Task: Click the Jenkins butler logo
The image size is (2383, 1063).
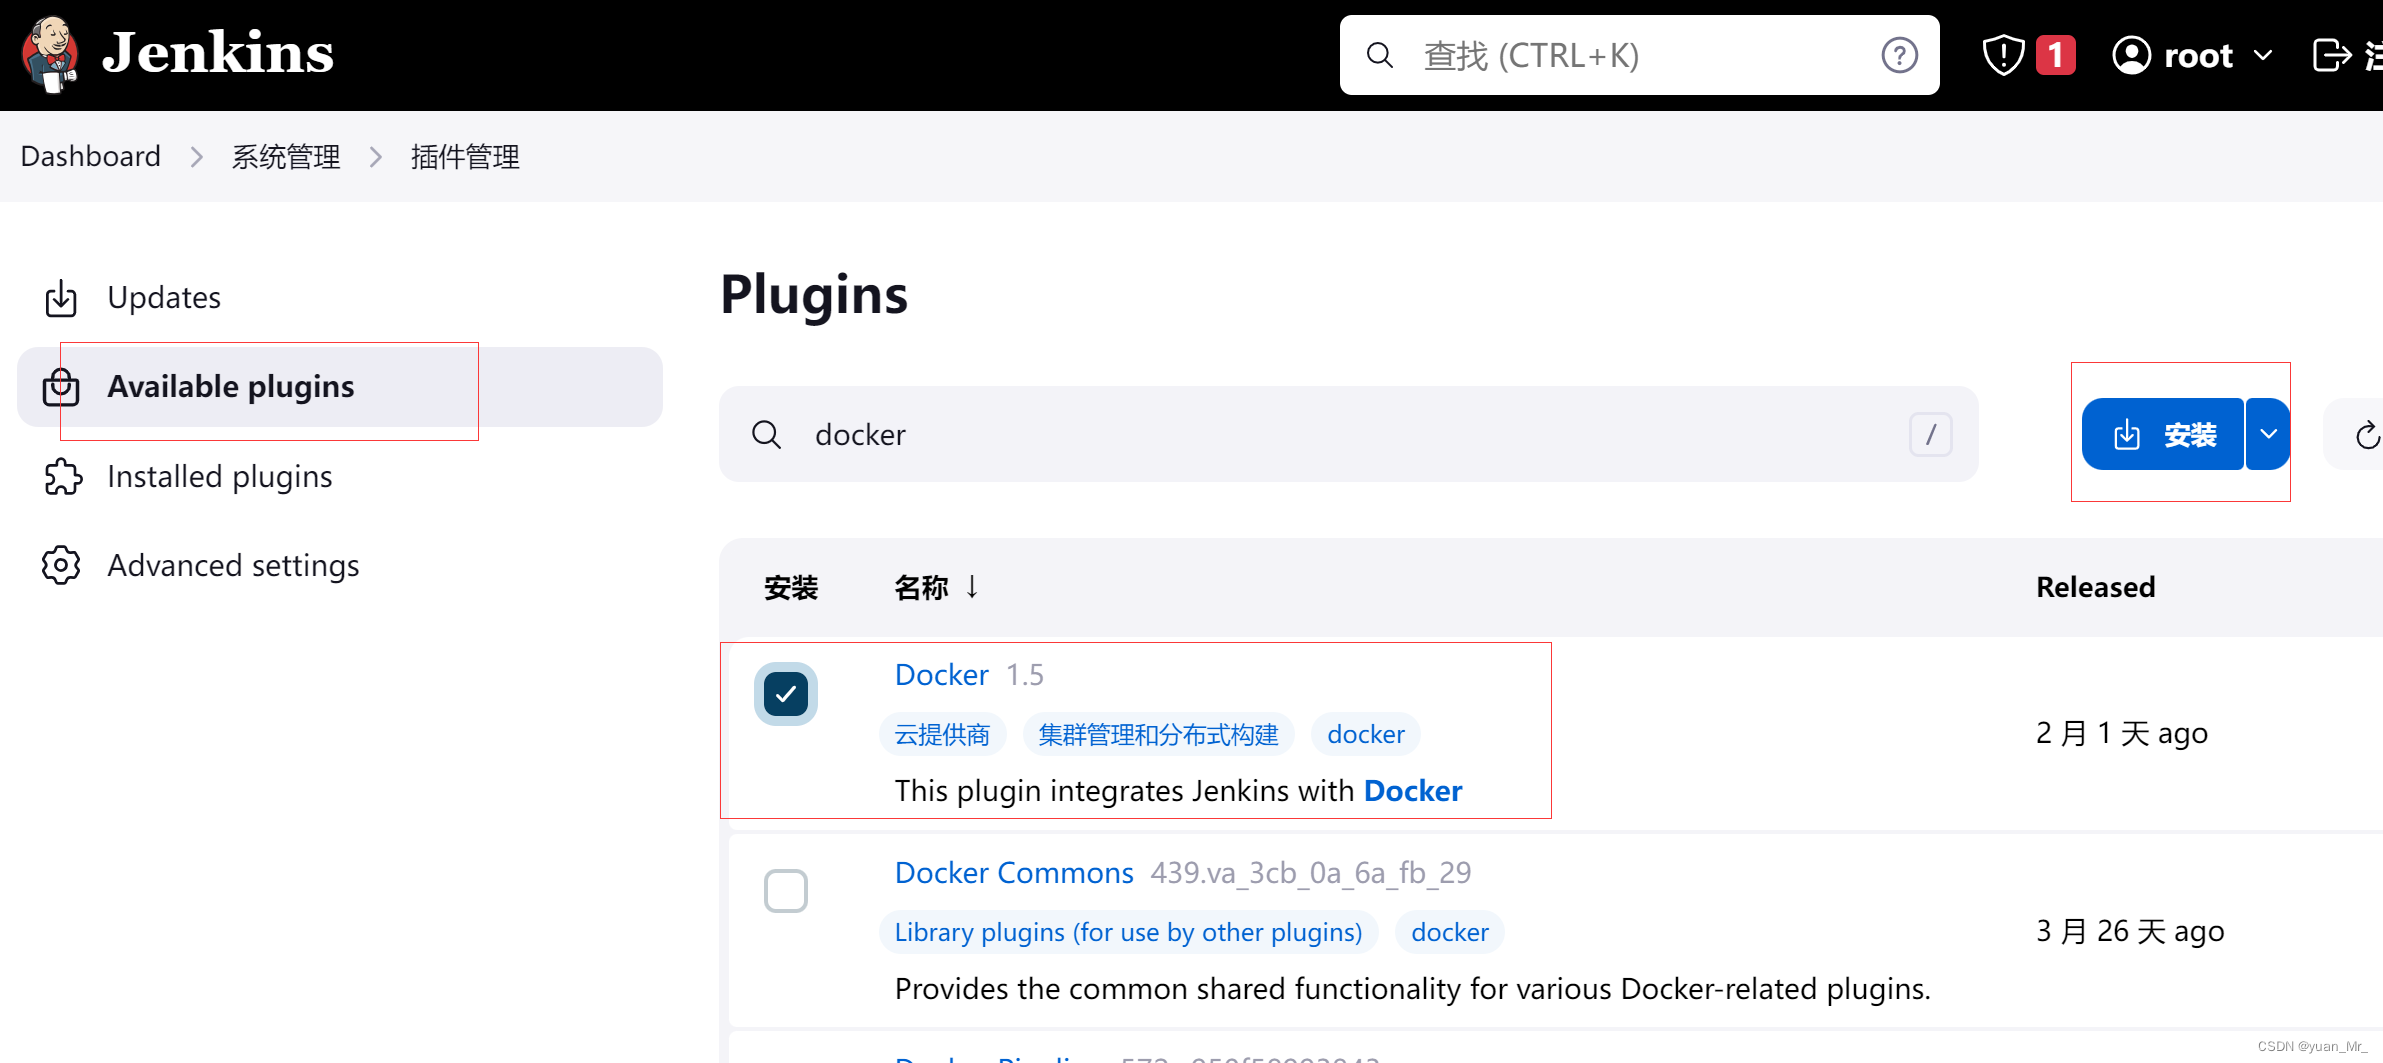Action: pyautogui.click(x=50, y=55)
